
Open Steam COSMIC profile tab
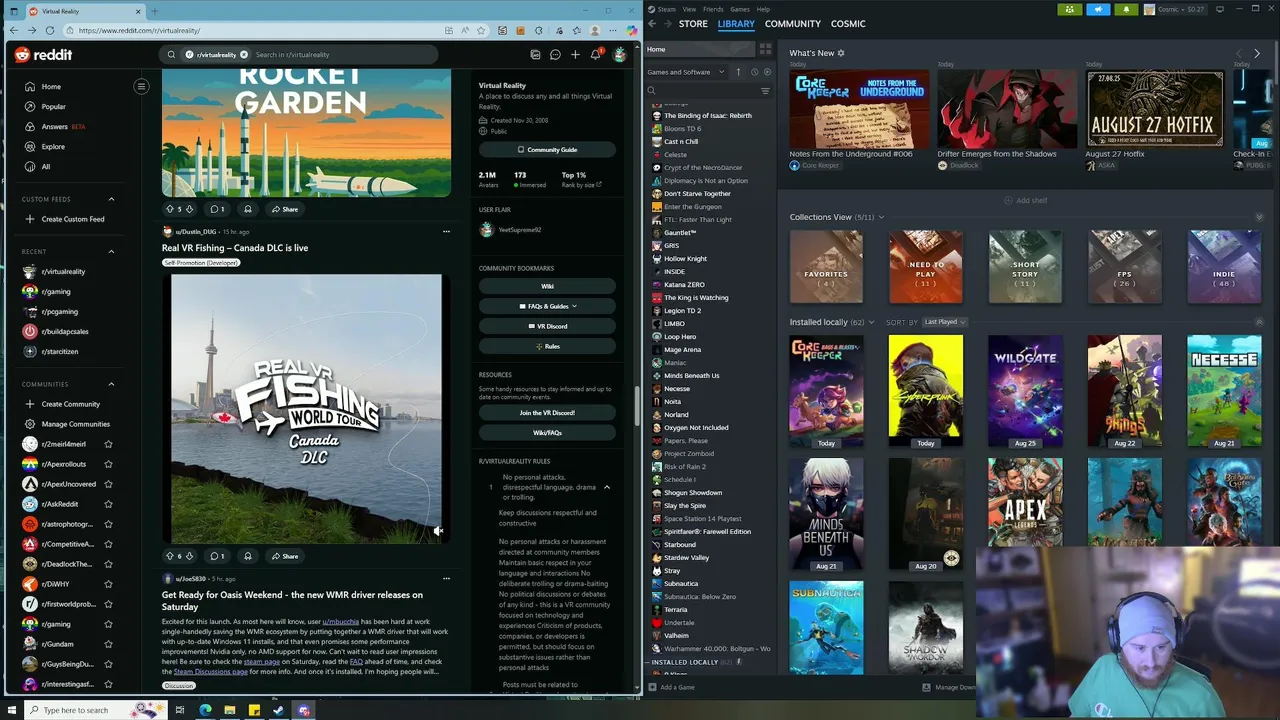click(848, 24)
